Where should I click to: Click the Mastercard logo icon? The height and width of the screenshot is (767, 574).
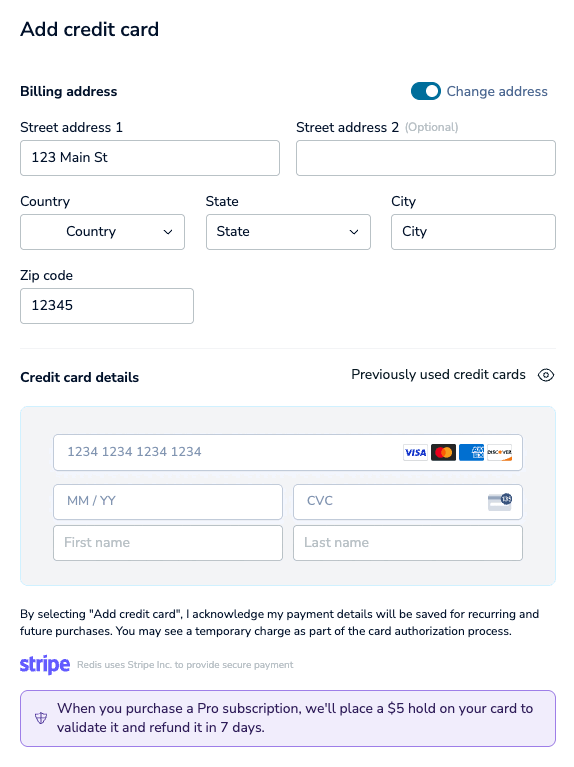443,452
